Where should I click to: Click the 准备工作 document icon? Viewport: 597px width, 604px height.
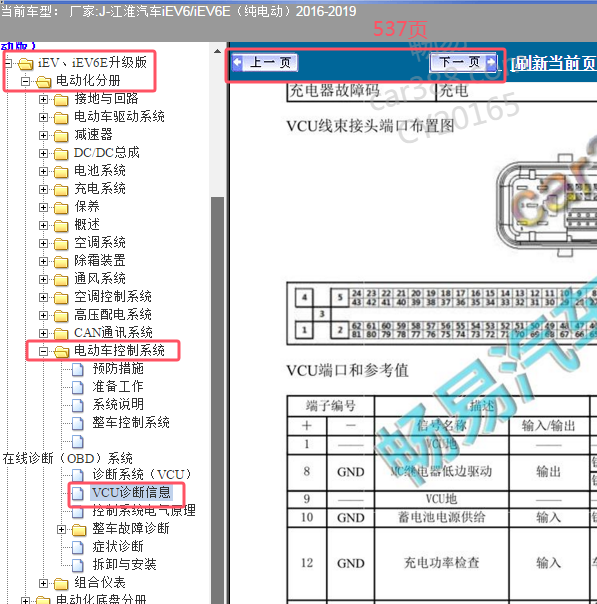click(x=78, y=387)
